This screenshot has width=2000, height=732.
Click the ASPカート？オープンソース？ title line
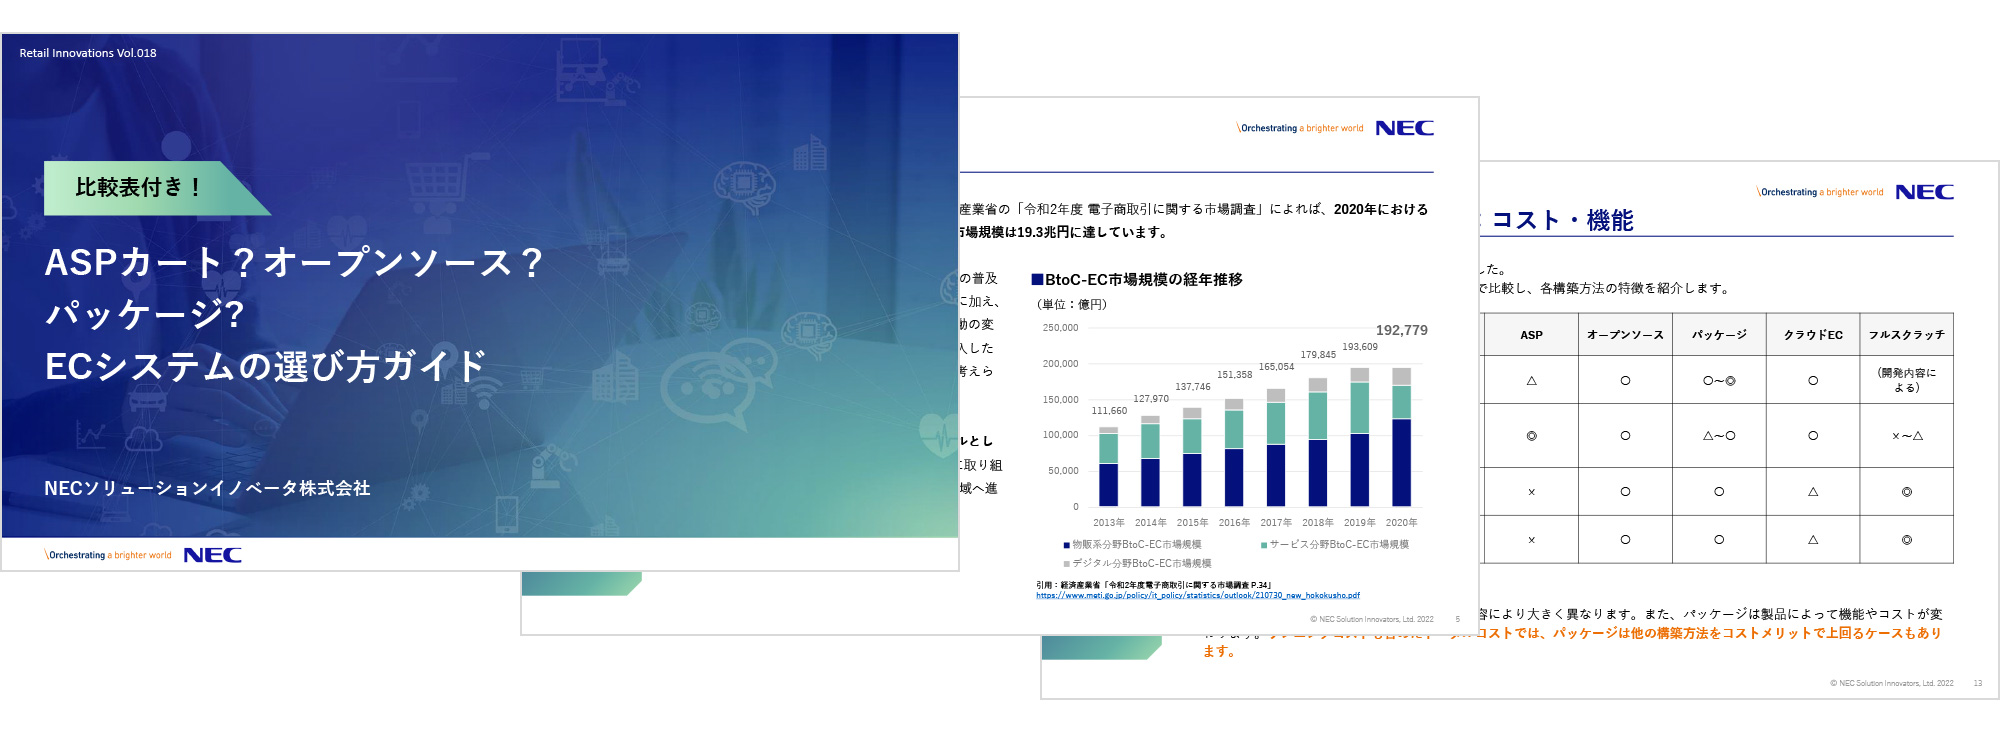tap(294, 263)
